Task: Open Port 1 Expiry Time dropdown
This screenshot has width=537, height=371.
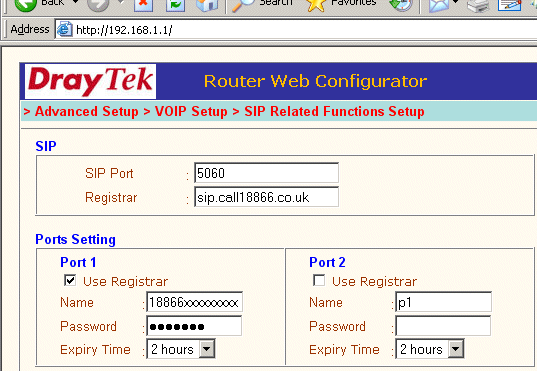Action: 181,349
